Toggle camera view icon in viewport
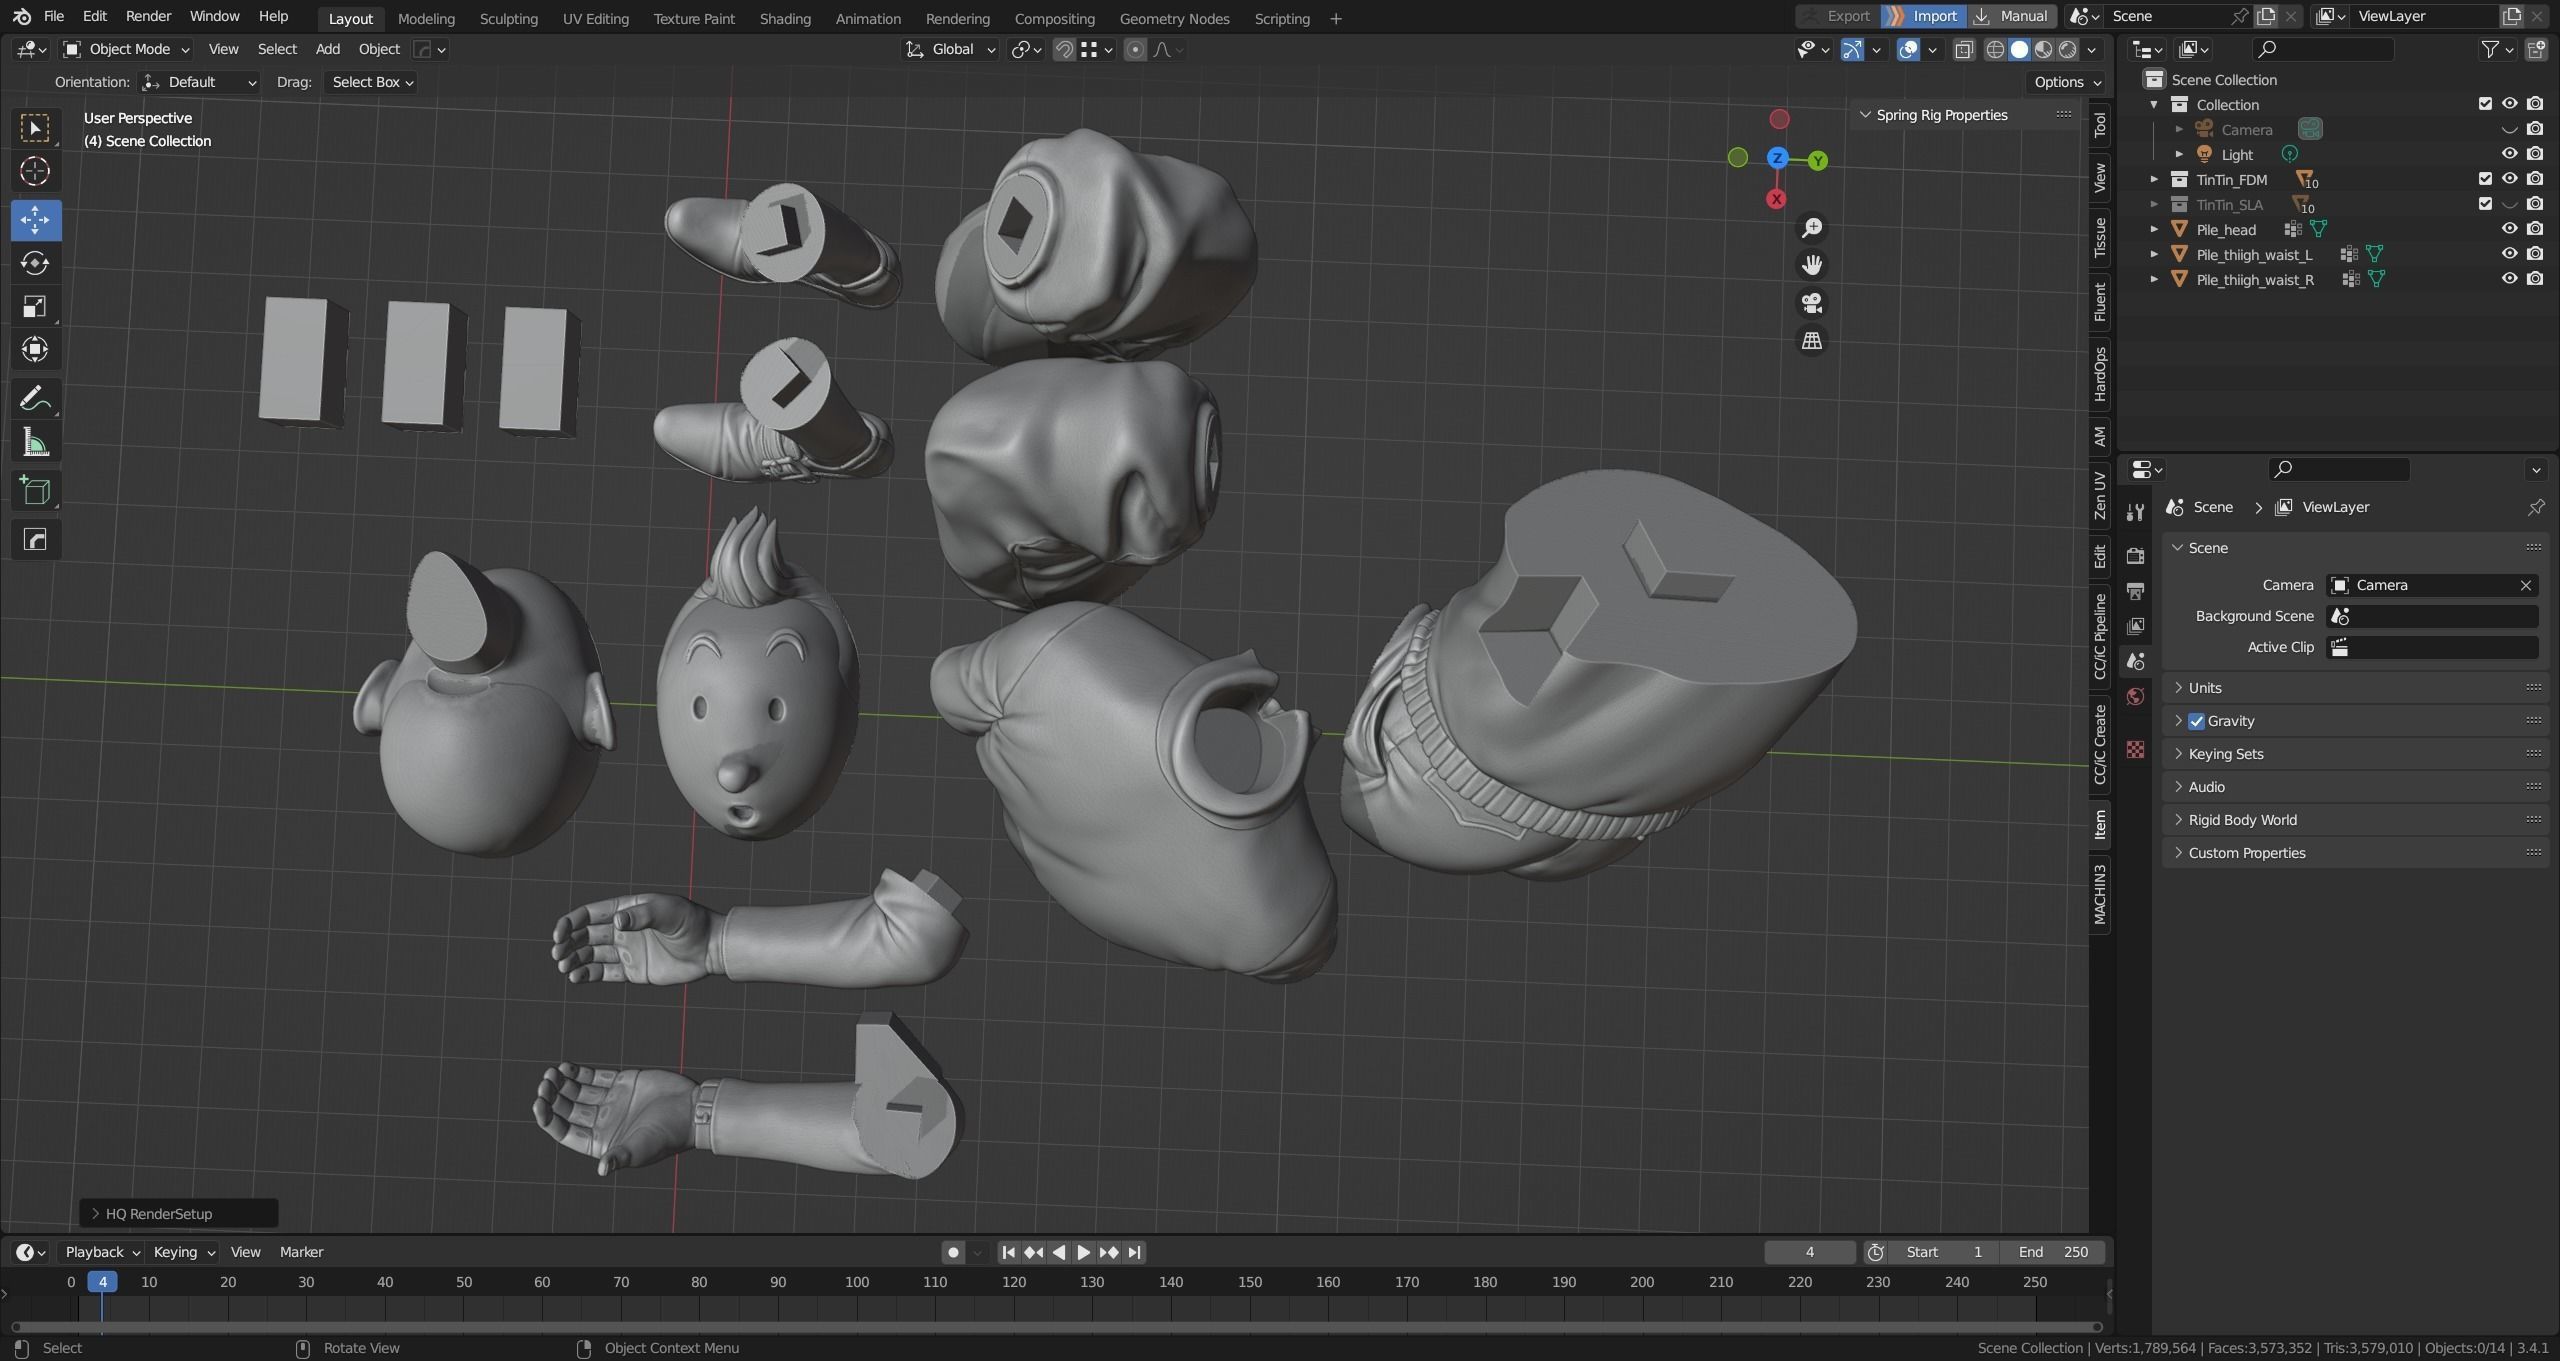 [x=1811, y=303]
